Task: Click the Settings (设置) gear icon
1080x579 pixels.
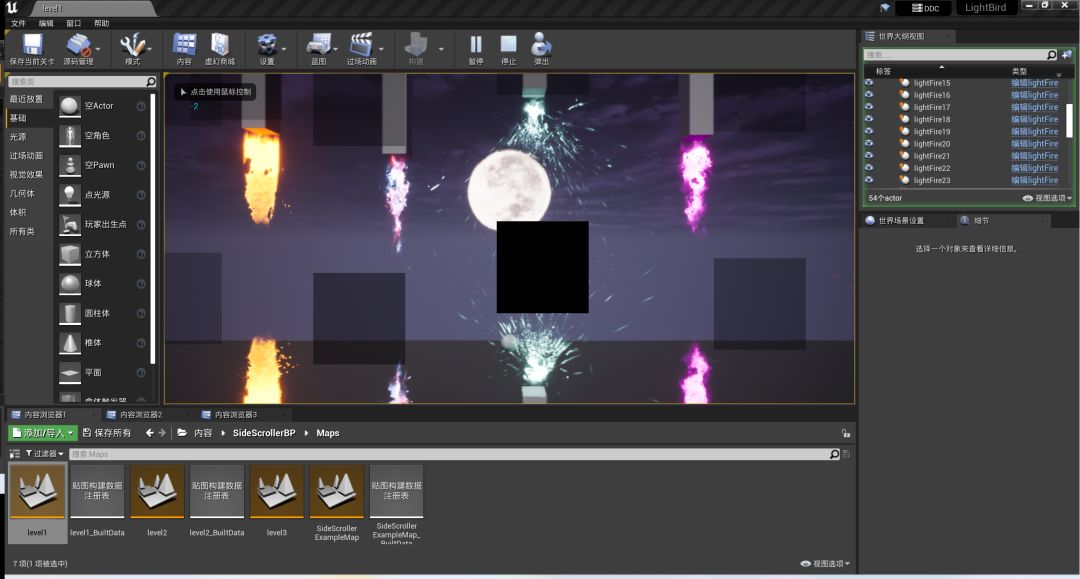Action: tap(266, 46)
